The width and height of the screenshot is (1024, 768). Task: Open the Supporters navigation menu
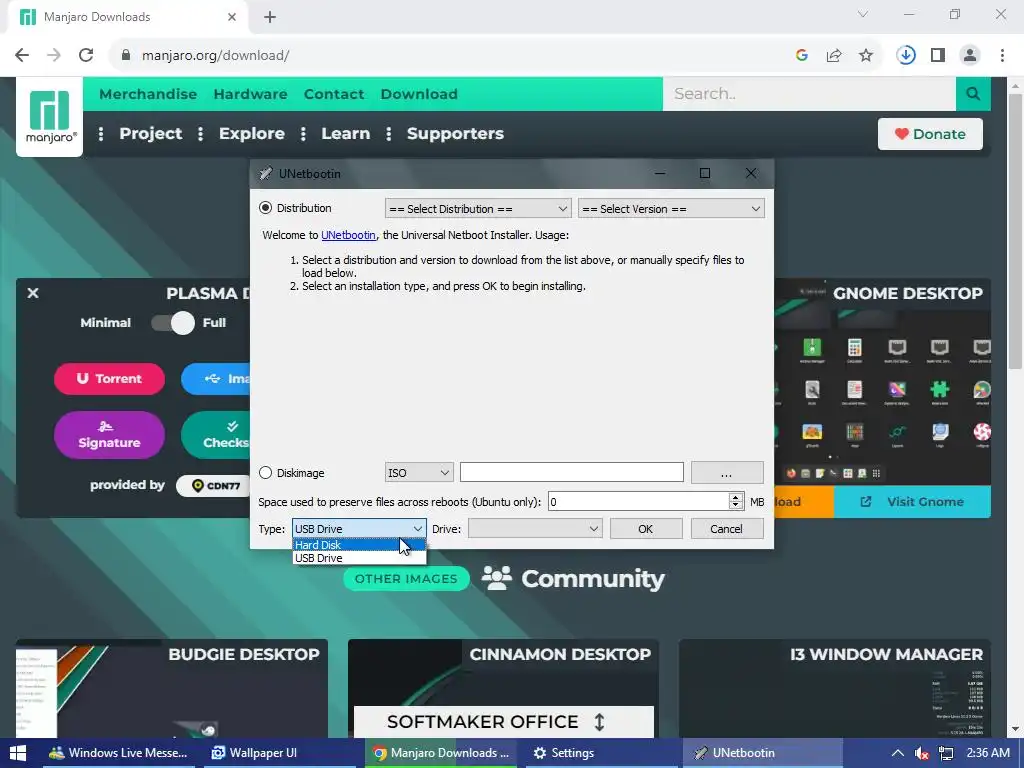[455, 133]
